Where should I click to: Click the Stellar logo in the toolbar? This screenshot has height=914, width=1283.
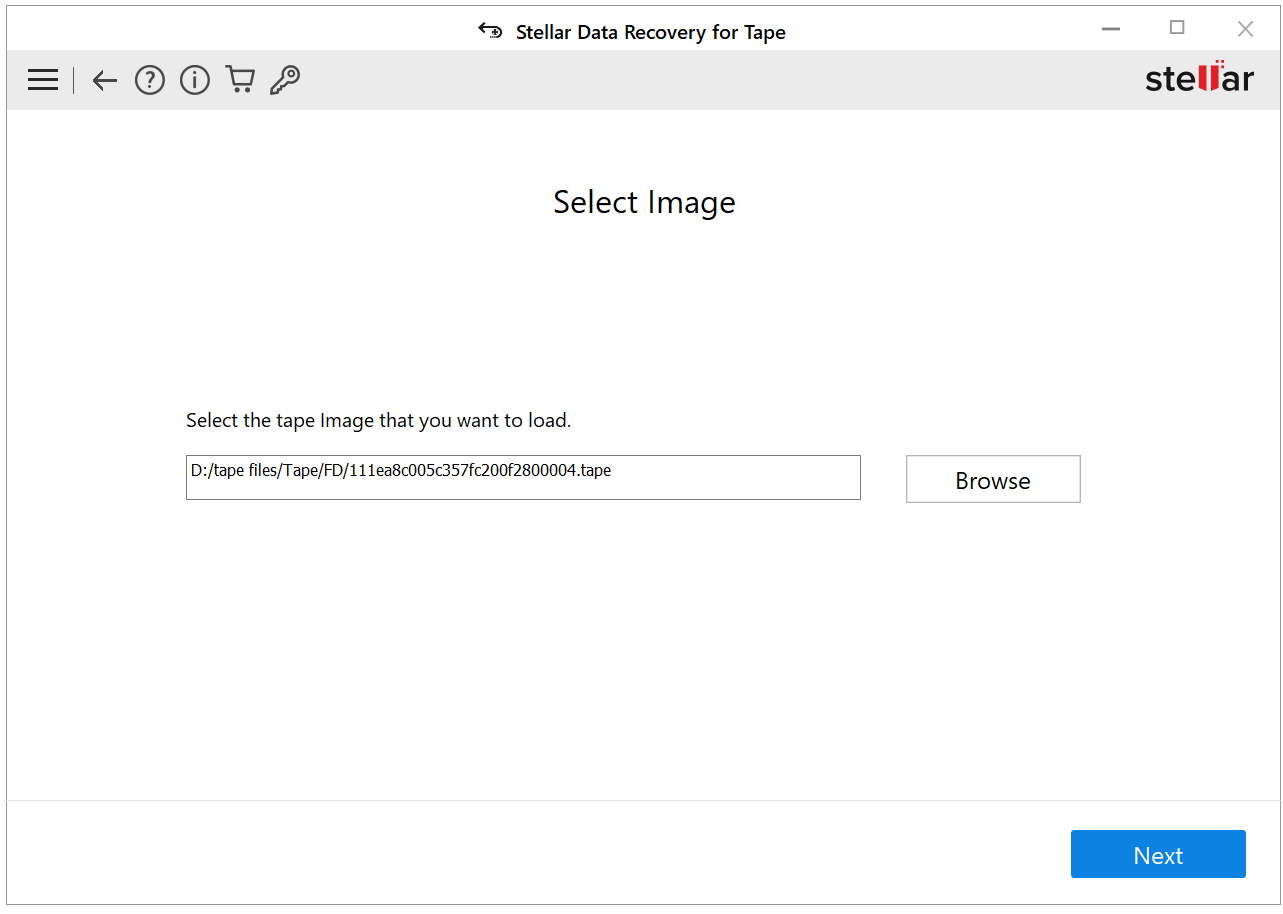[1198, 78]
